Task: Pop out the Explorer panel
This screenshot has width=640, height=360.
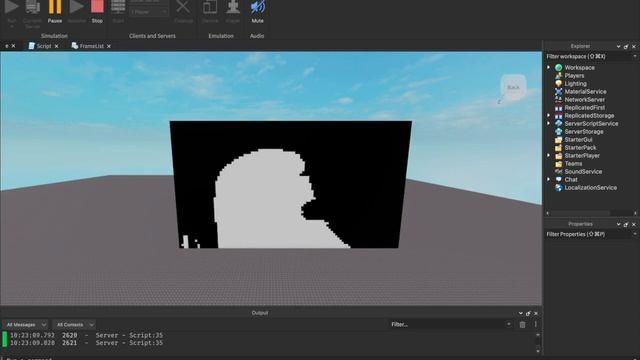Action: tap(626, 46)
